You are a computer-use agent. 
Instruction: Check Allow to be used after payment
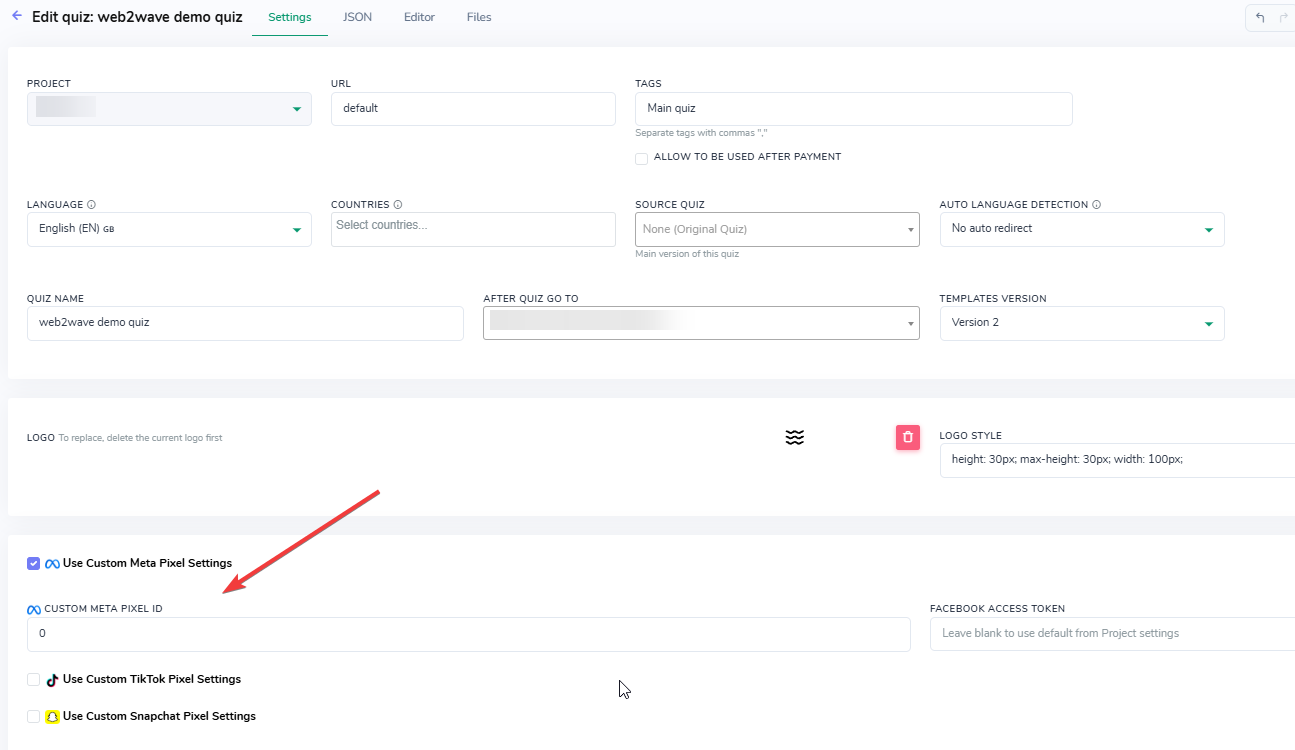coord(642,158)
